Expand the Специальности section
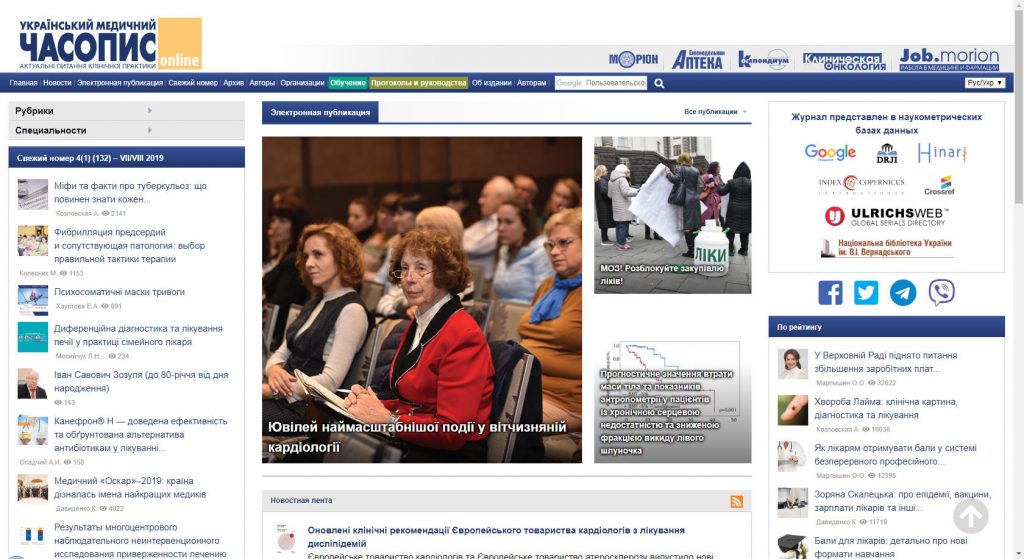Screen dimensions: 1024x559 126,130
